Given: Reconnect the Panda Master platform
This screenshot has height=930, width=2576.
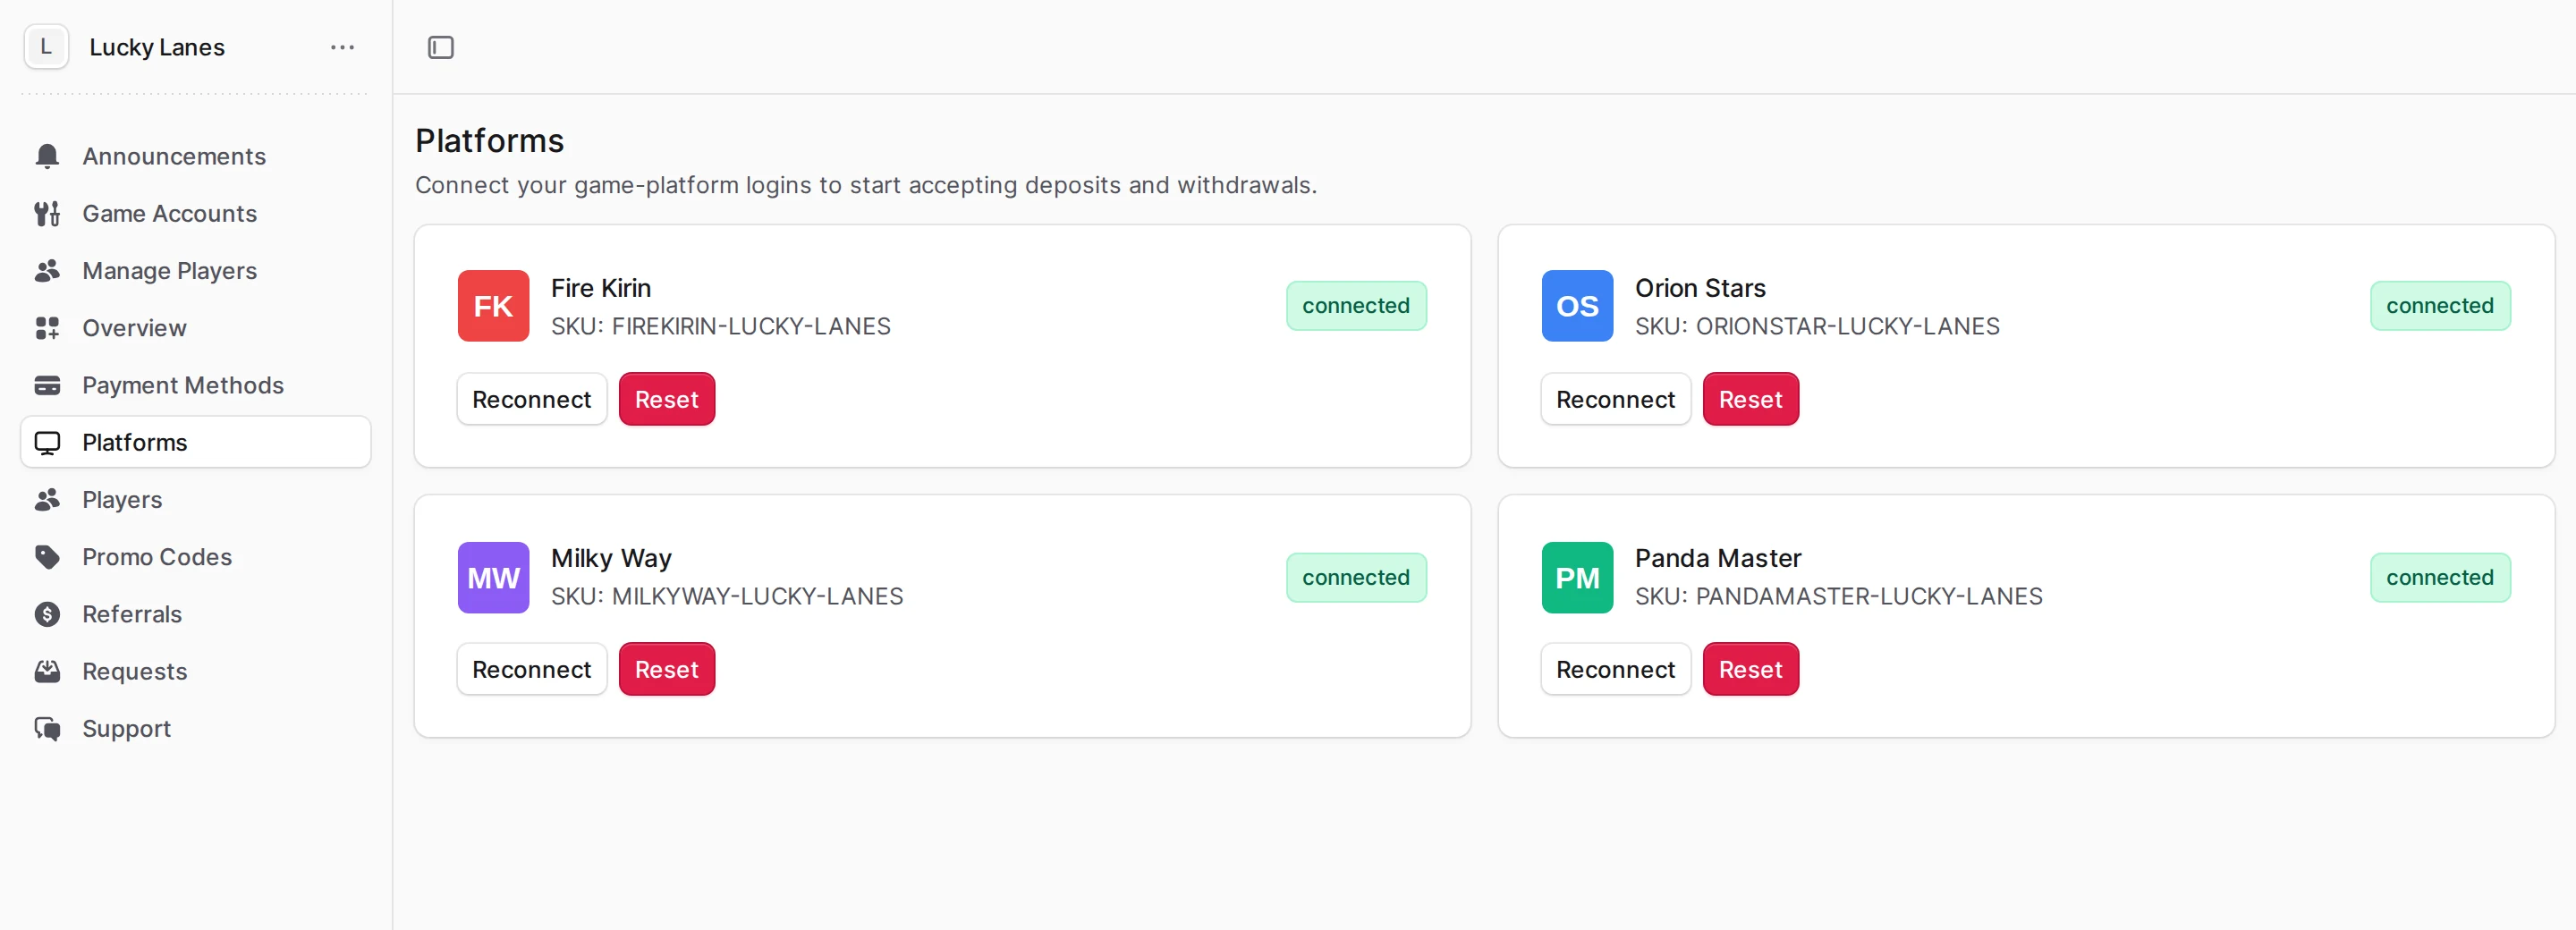Looking at the screenshot, I should 1615,669.
